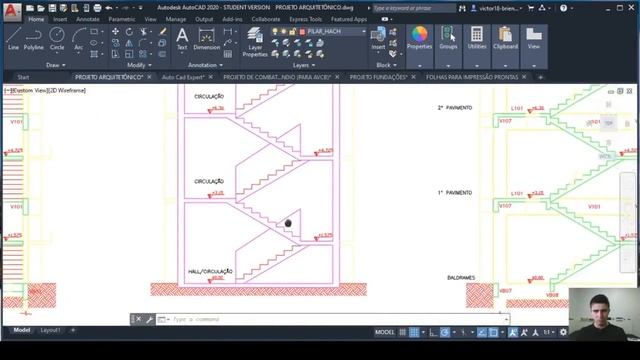Open the status bar customization gear
Screen dimensions: 640x360
click(563, 332)
